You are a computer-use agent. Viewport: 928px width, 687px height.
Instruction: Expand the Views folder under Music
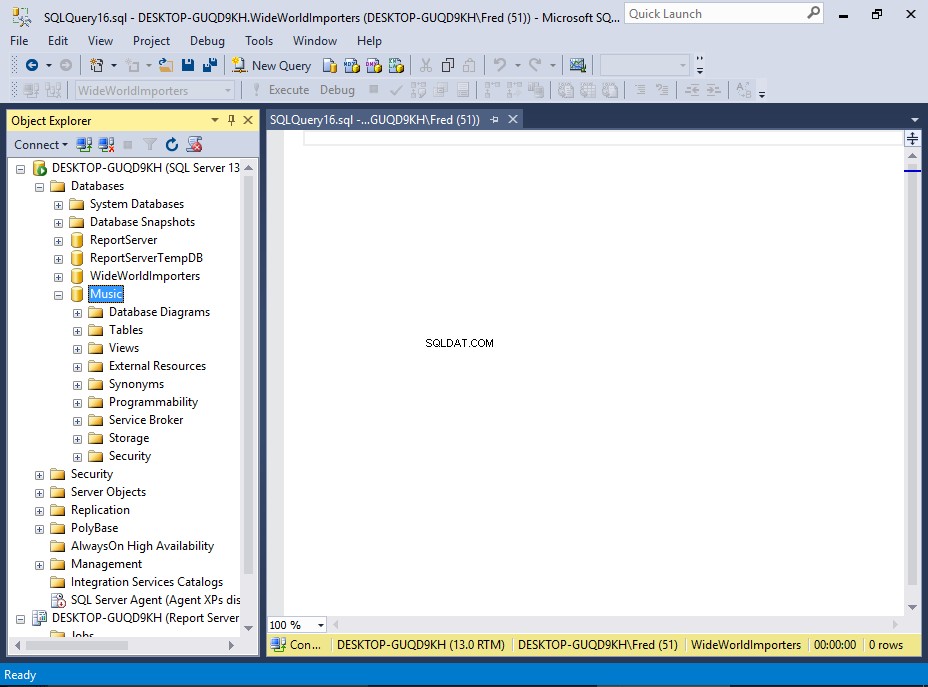point(77,349)
